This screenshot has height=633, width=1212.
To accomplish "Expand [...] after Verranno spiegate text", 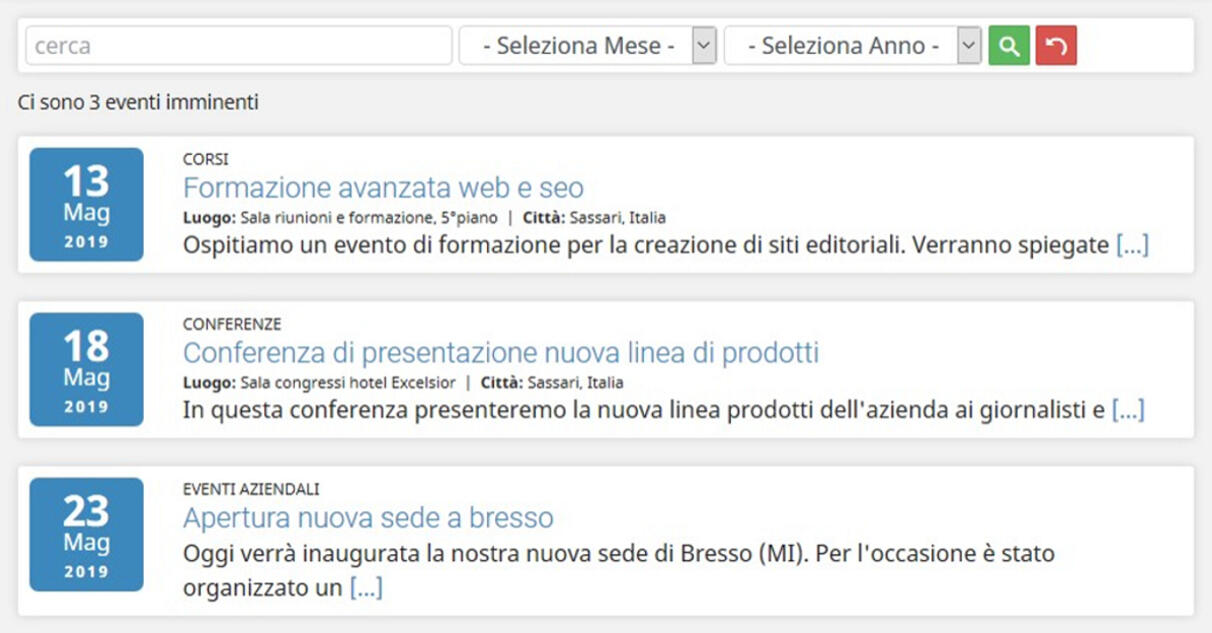I will click(x=1132, y=245).
